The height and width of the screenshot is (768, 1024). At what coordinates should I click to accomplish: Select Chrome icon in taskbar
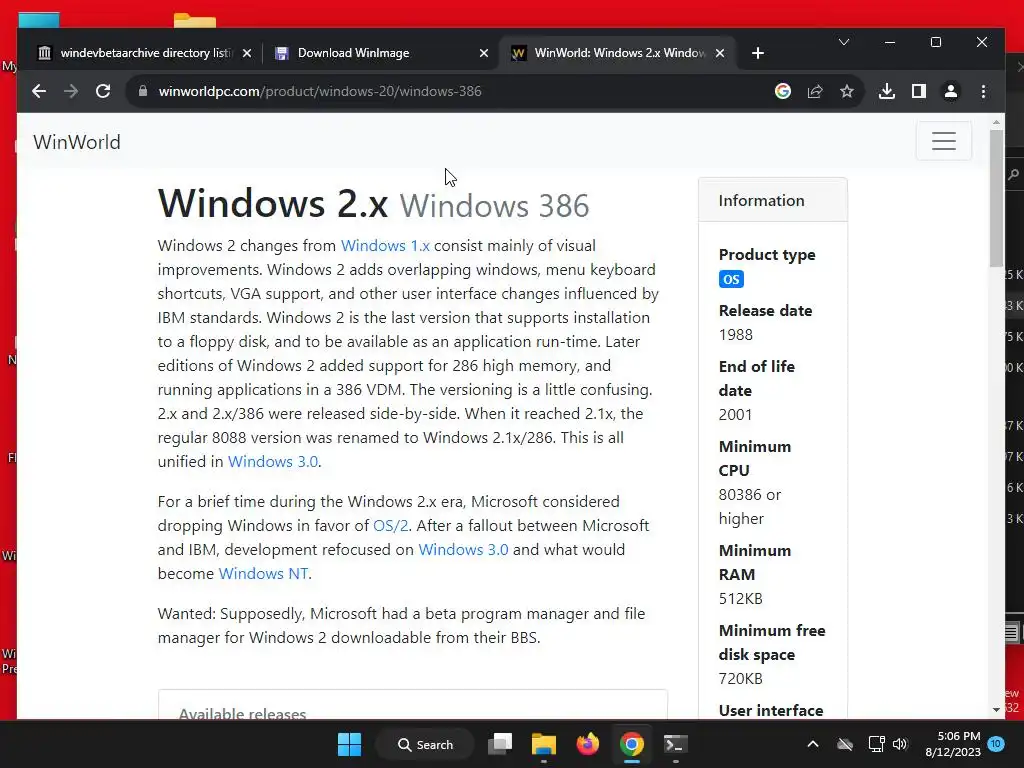point(632,744)
